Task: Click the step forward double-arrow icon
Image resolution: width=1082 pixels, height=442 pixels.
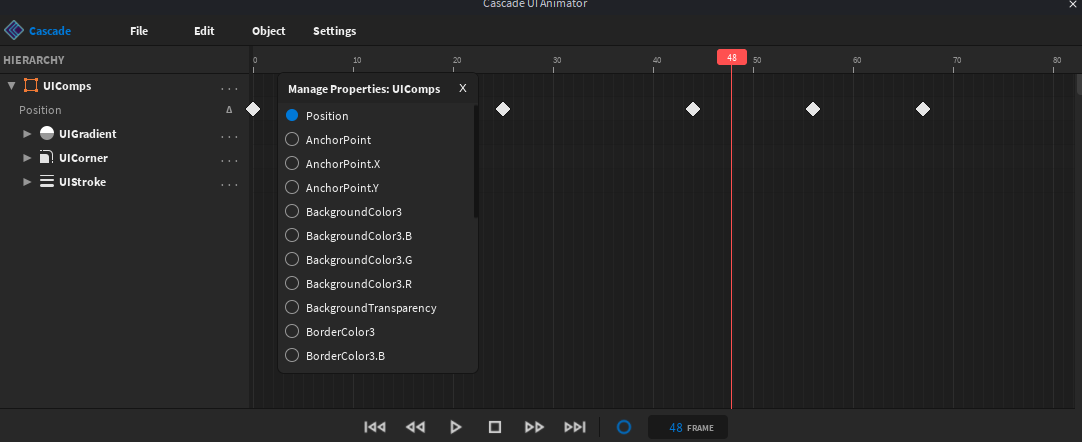Action: [535, 427]
